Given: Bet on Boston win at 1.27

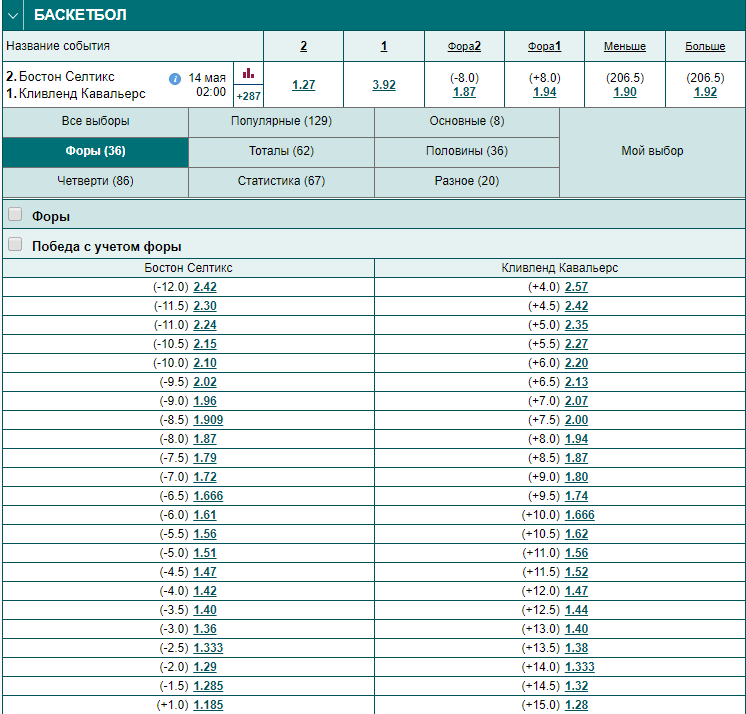Looking at the screenshot, I should pyautogui.click(x=304, y=85).
